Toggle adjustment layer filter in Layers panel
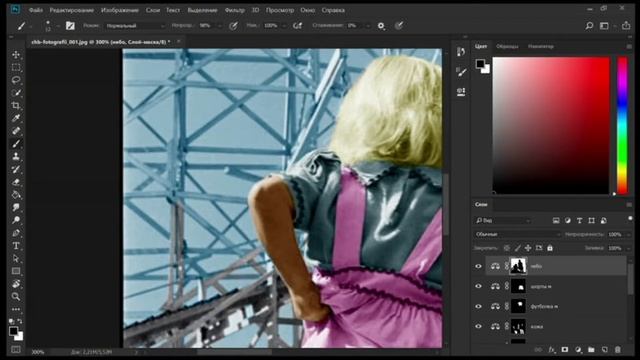 [x=568, y=221]
